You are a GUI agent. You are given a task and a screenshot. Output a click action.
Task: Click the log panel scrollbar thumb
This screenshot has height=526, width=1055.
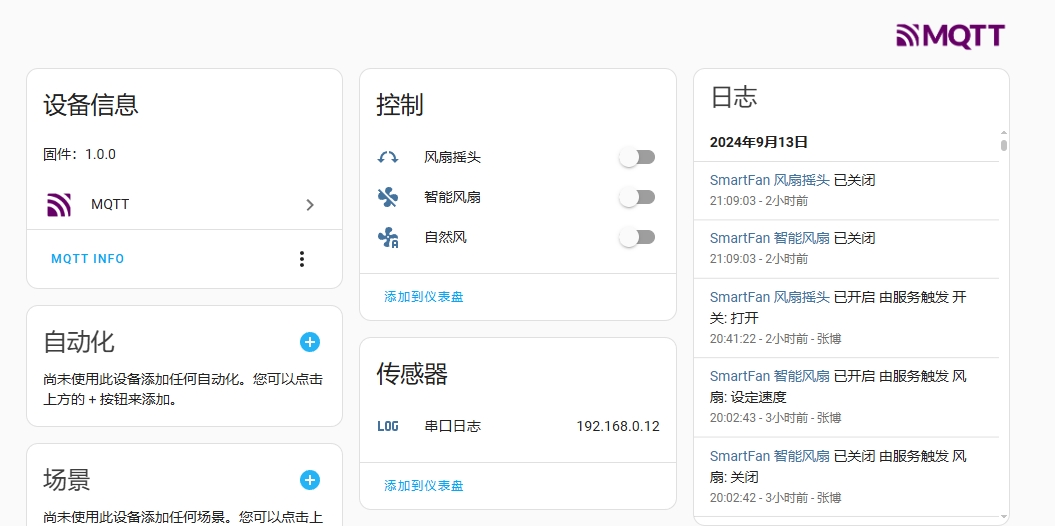click(x=1004, y=145)
